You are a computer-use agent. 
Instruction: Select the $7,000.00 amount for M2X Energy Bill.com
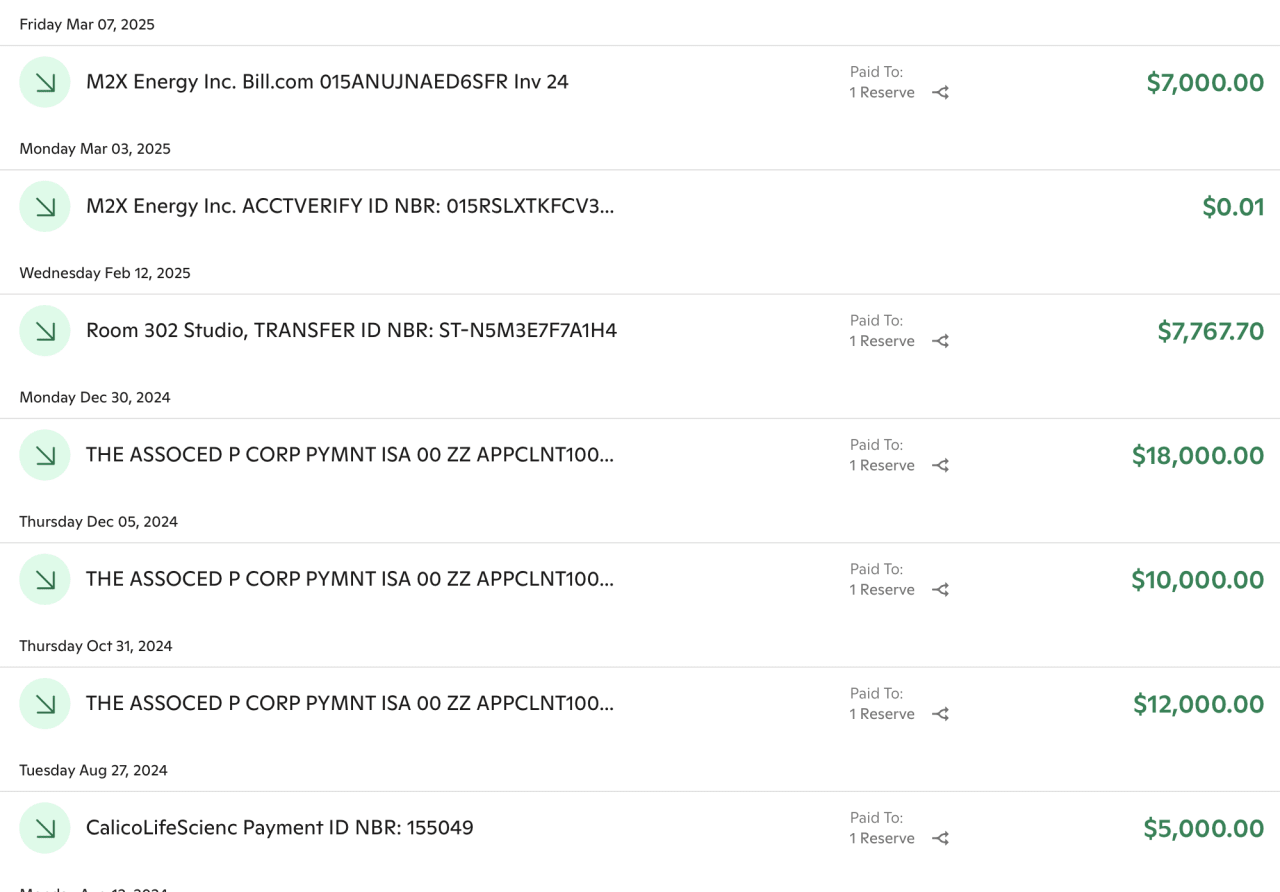[x=1205, y=83]
